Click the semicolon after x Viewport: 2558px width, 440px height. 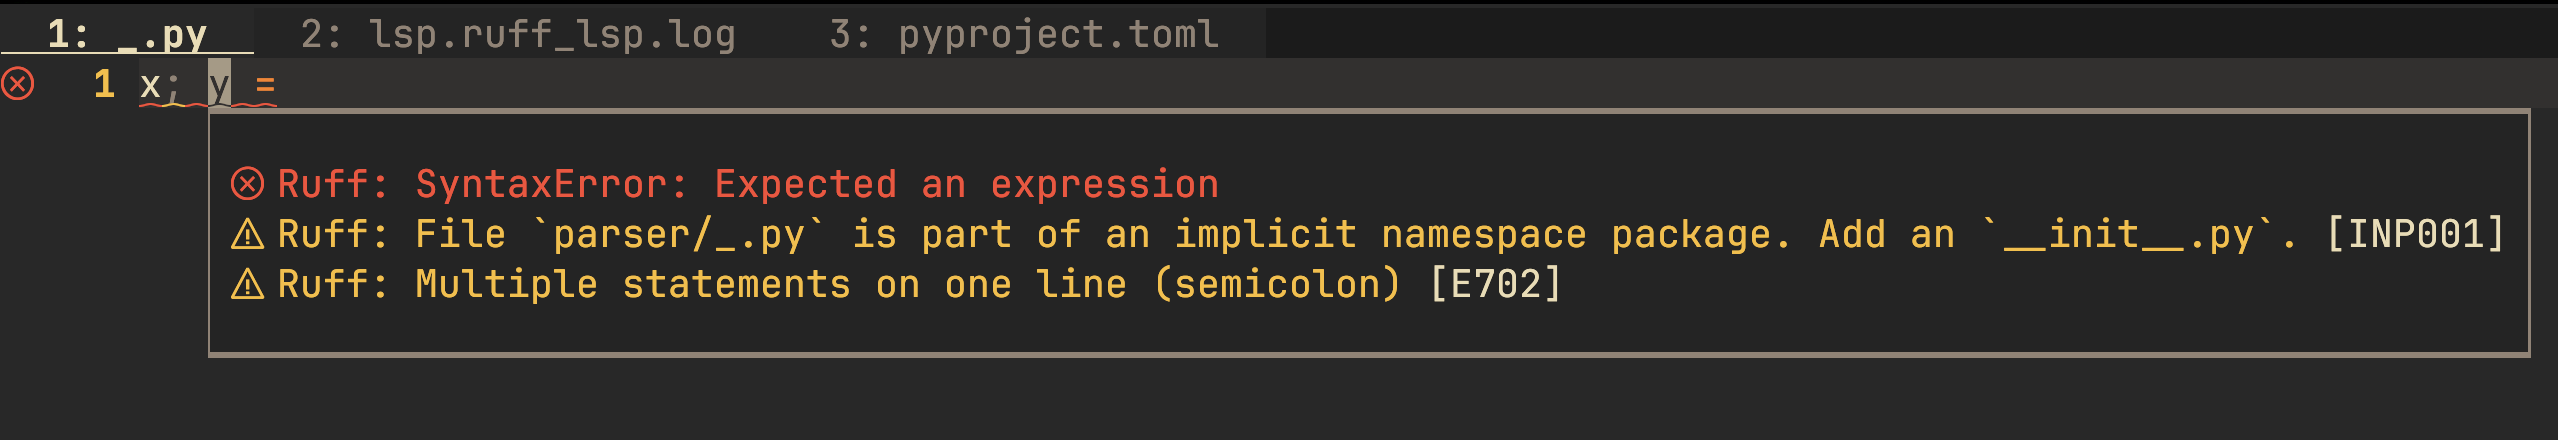tap(173, 88)
